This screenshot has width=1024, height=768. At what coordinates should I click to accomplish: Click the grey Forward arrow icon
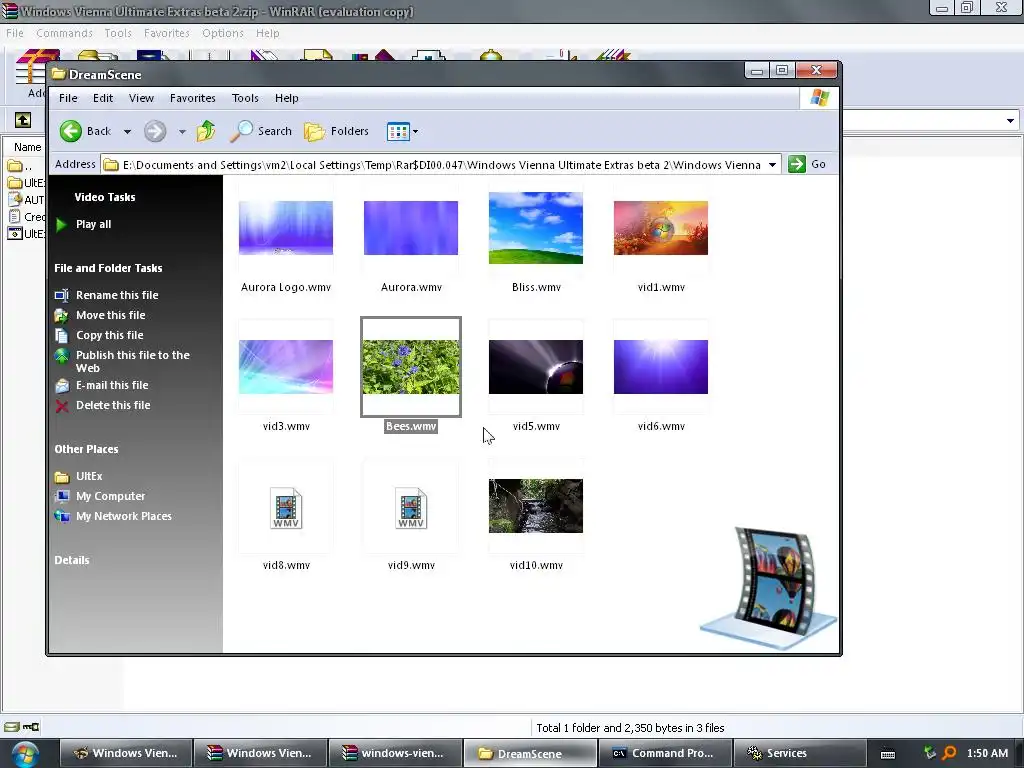coord(155,131)
